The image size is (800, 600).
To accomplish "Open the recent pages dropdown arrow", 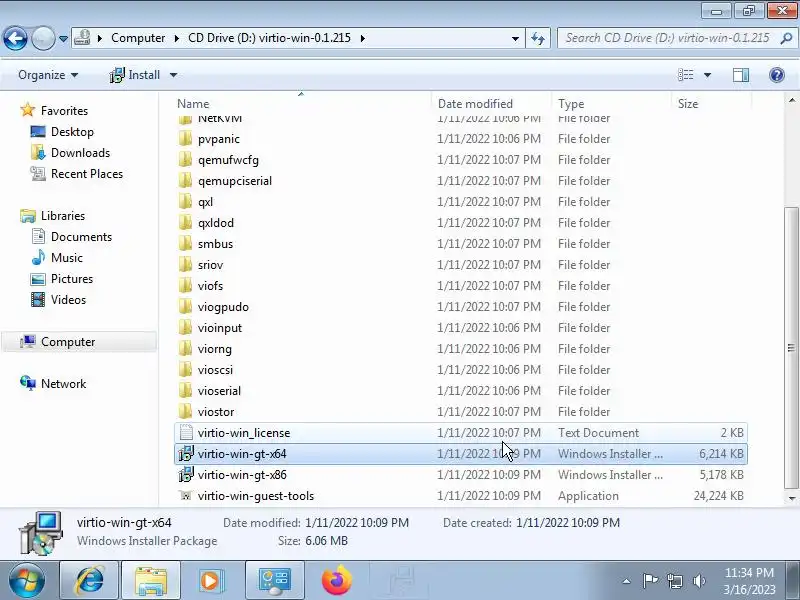I will (x=63, y=38).
